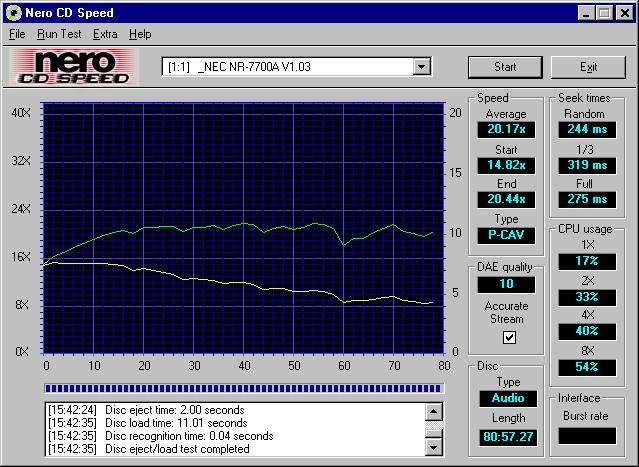Screen dimensions: 639x467
Task: Click the empty Burst rate field
Action: 587,436
